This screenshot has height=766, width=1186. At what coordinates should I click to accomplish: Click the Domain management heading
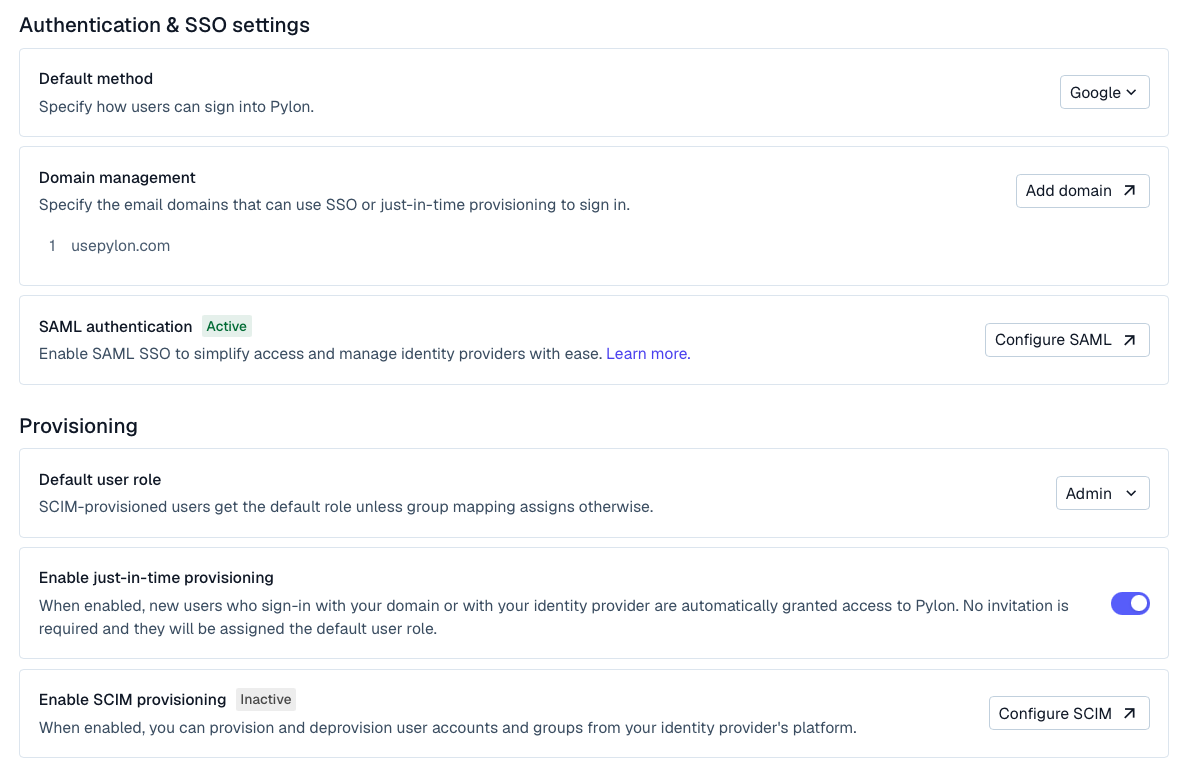click(117, 178)
